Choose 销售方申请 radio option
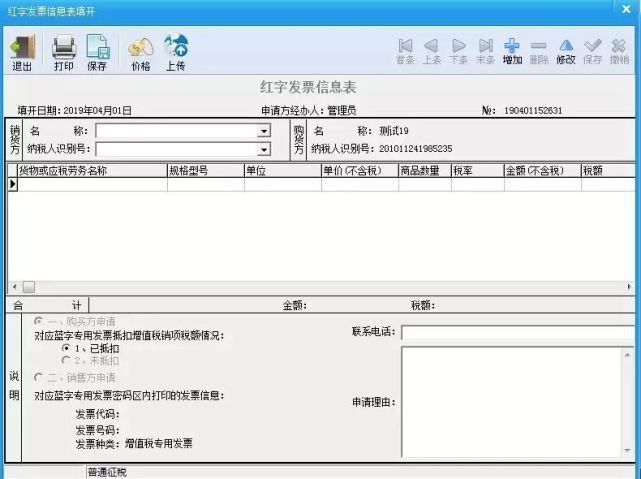The width and height of the screenshot is (641, 479). click(x=38, y=377)
